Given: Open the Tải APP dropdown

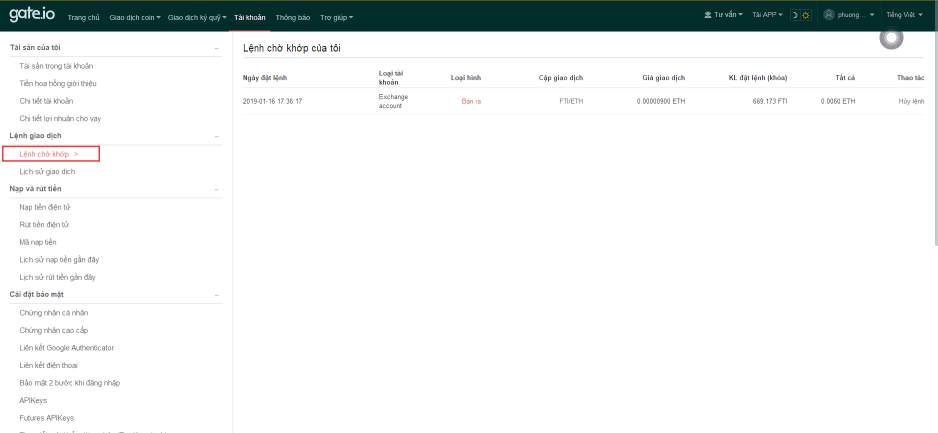Looking at the screenshot, I should (768, 15).
